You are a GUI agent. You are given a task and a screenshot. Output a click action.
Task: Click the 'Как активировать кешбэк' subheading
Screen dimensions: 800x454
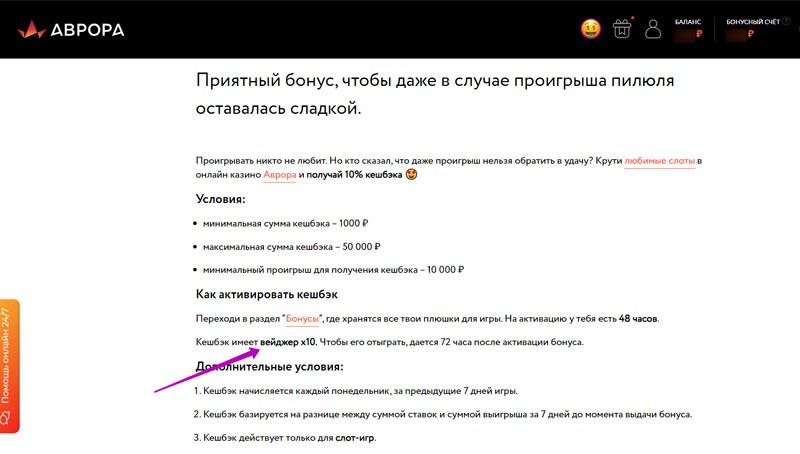[x=266, y=294]
